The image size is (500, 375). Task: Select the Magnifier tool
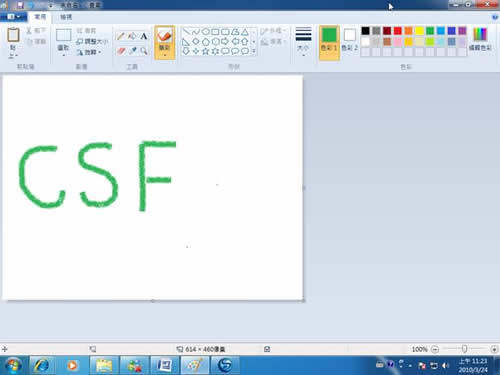coord(144,51)
